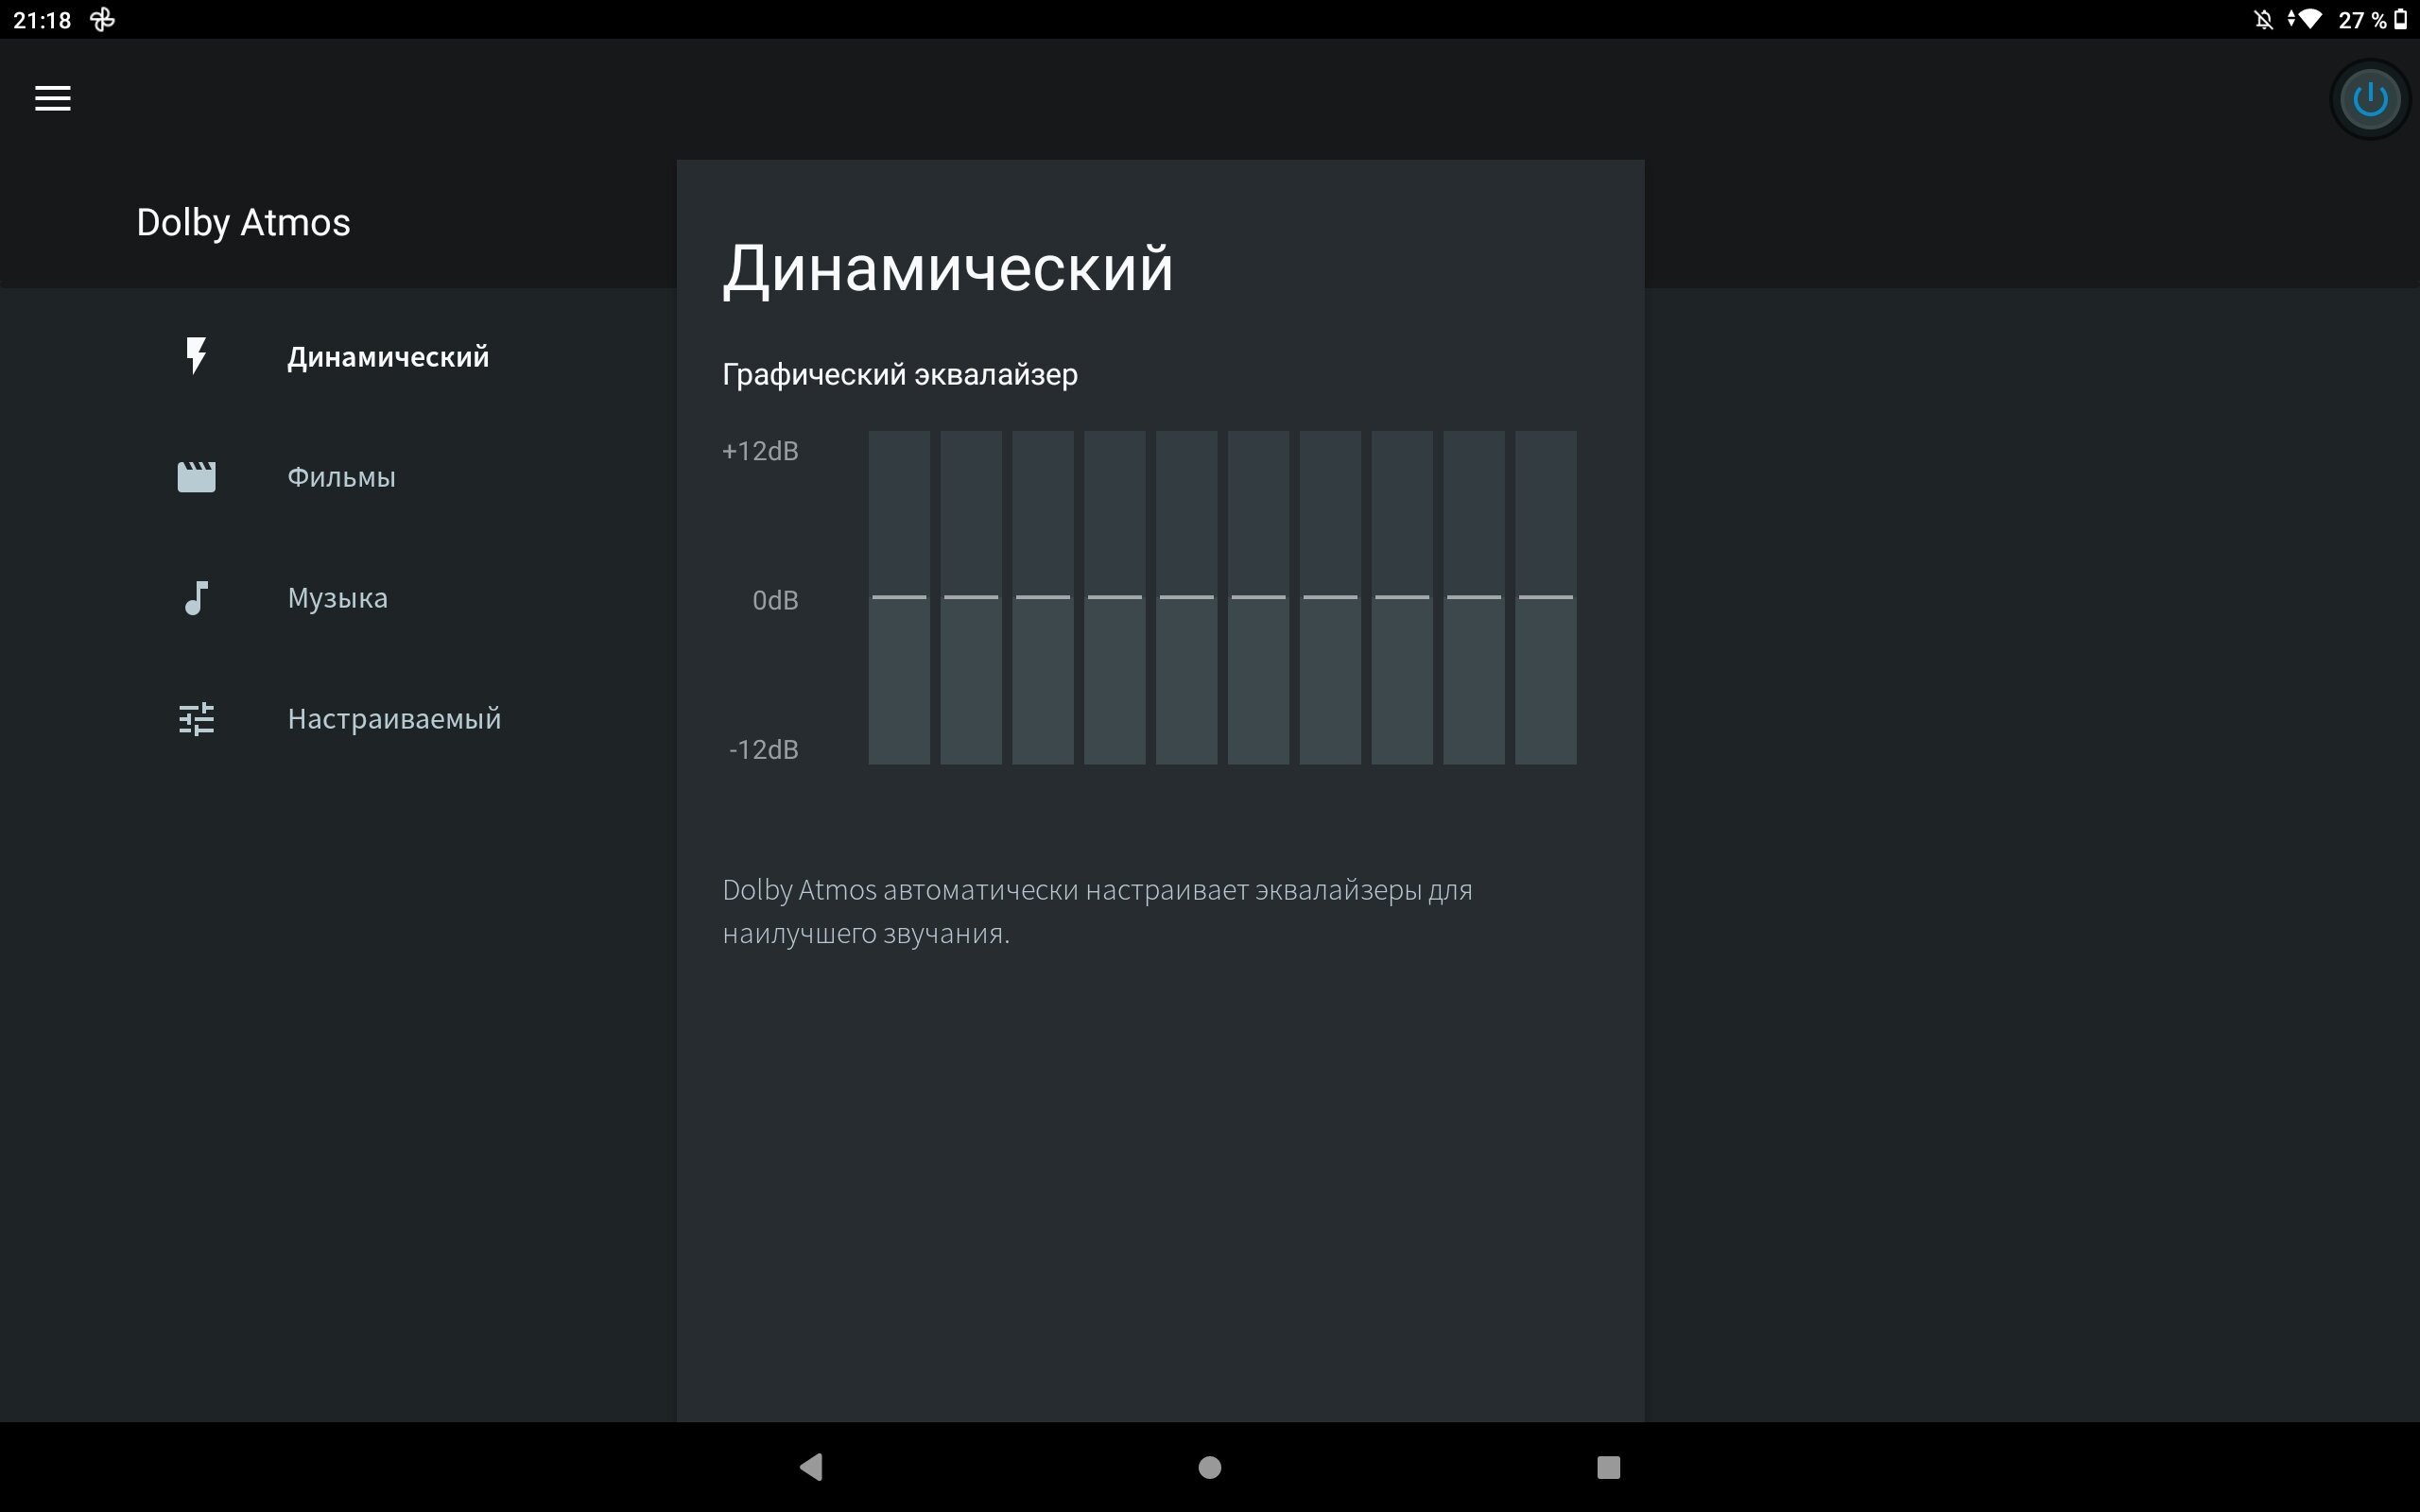Viewport: 2420px width, 1512px height.
Task: Tap the battery icon in status bar
Action: pos(2400,19)
